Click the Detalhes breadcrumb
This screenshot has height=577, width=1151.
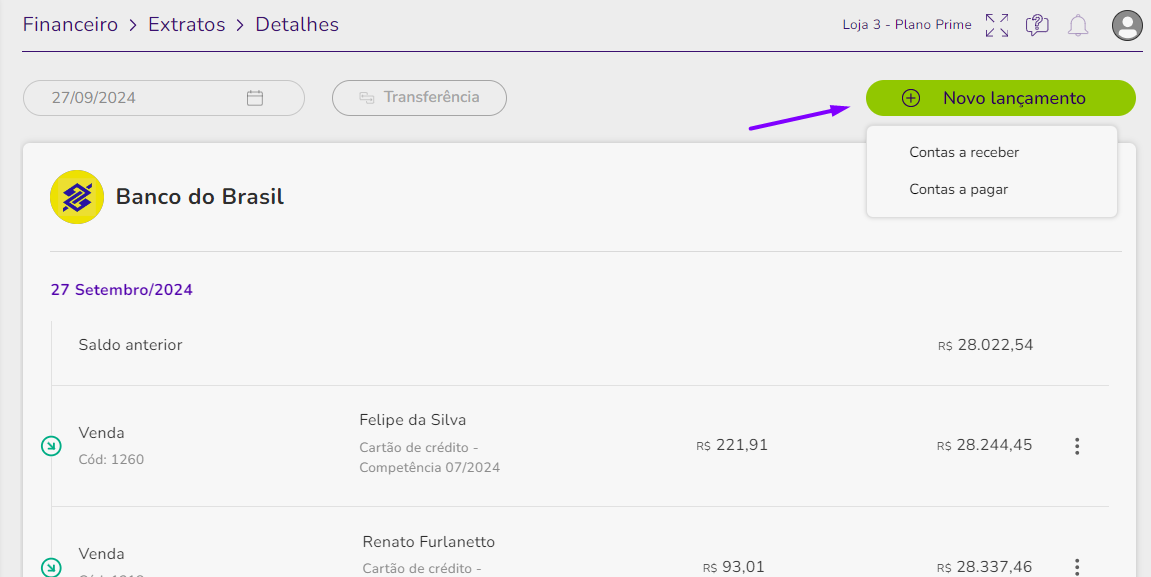297,24
